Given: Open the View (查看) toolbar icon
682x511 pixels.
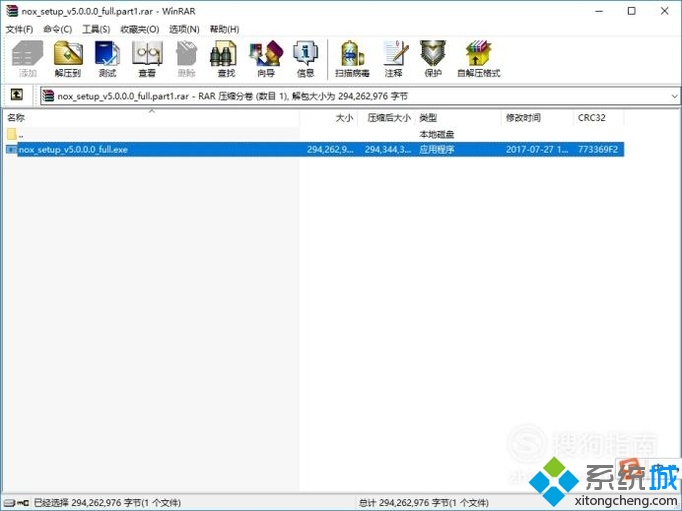Looking at the screenshot, I should tap(147, 59).
